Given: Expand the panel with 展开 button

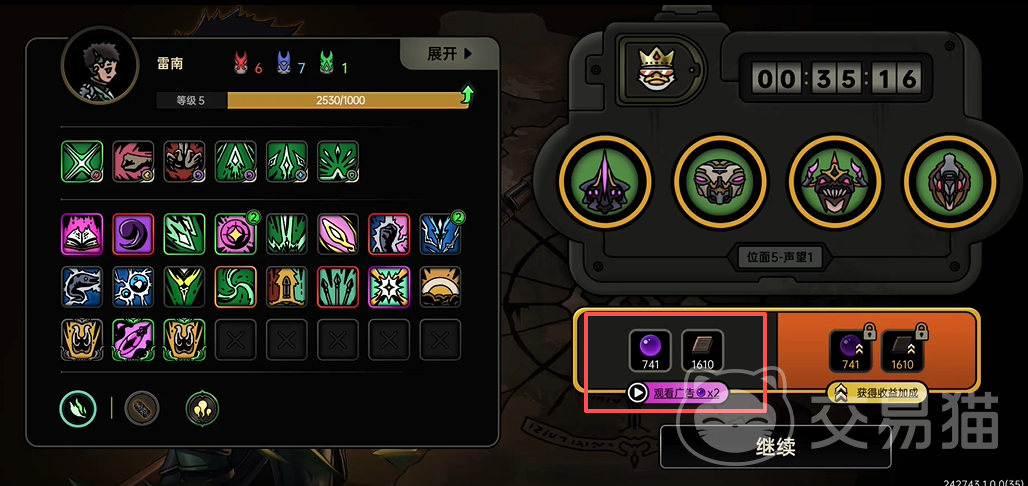Looking at the screenshot, I should coord(450,54).
